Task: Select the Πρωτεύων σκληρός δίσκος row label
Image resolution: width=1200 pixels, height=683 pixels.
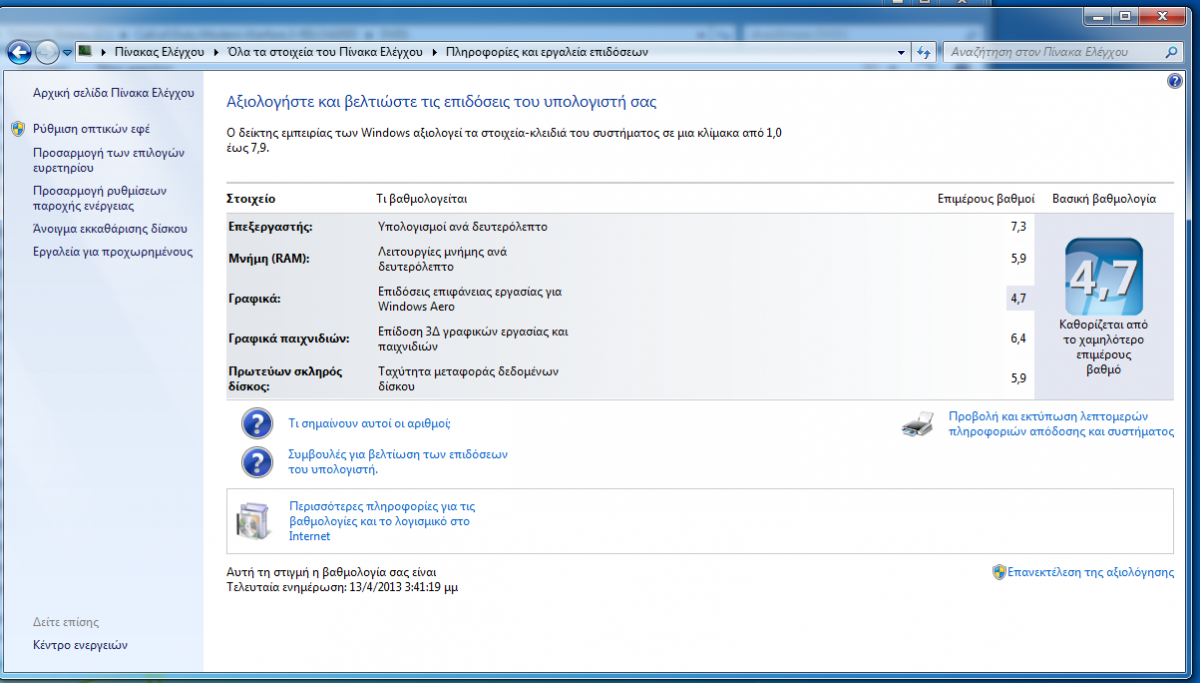Action: tap(285, 378)
